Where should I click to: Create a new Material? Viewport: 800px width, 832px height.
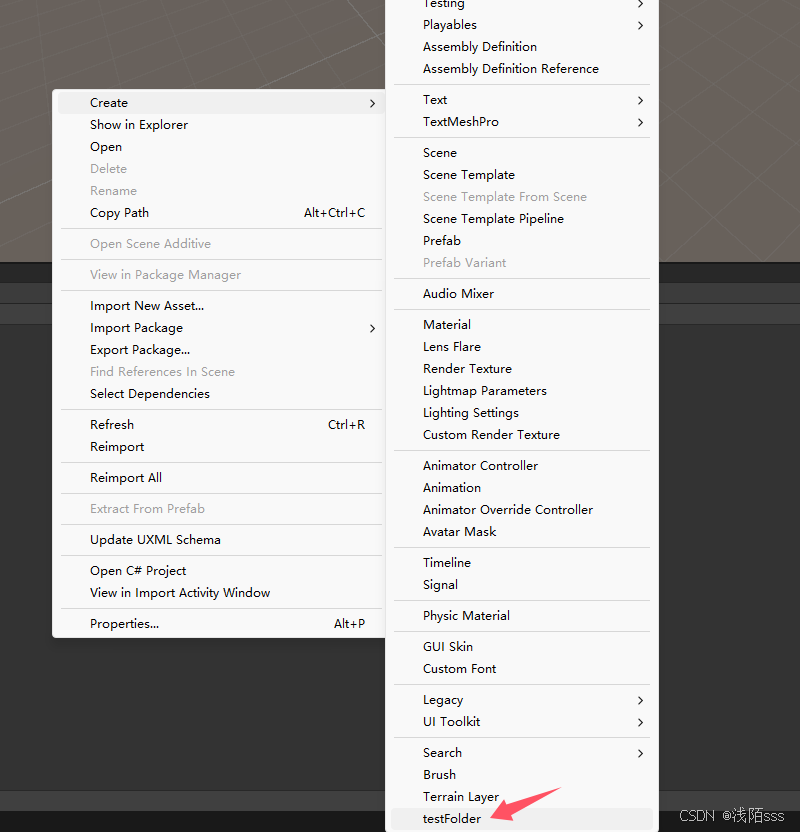(x=522, y=325)
